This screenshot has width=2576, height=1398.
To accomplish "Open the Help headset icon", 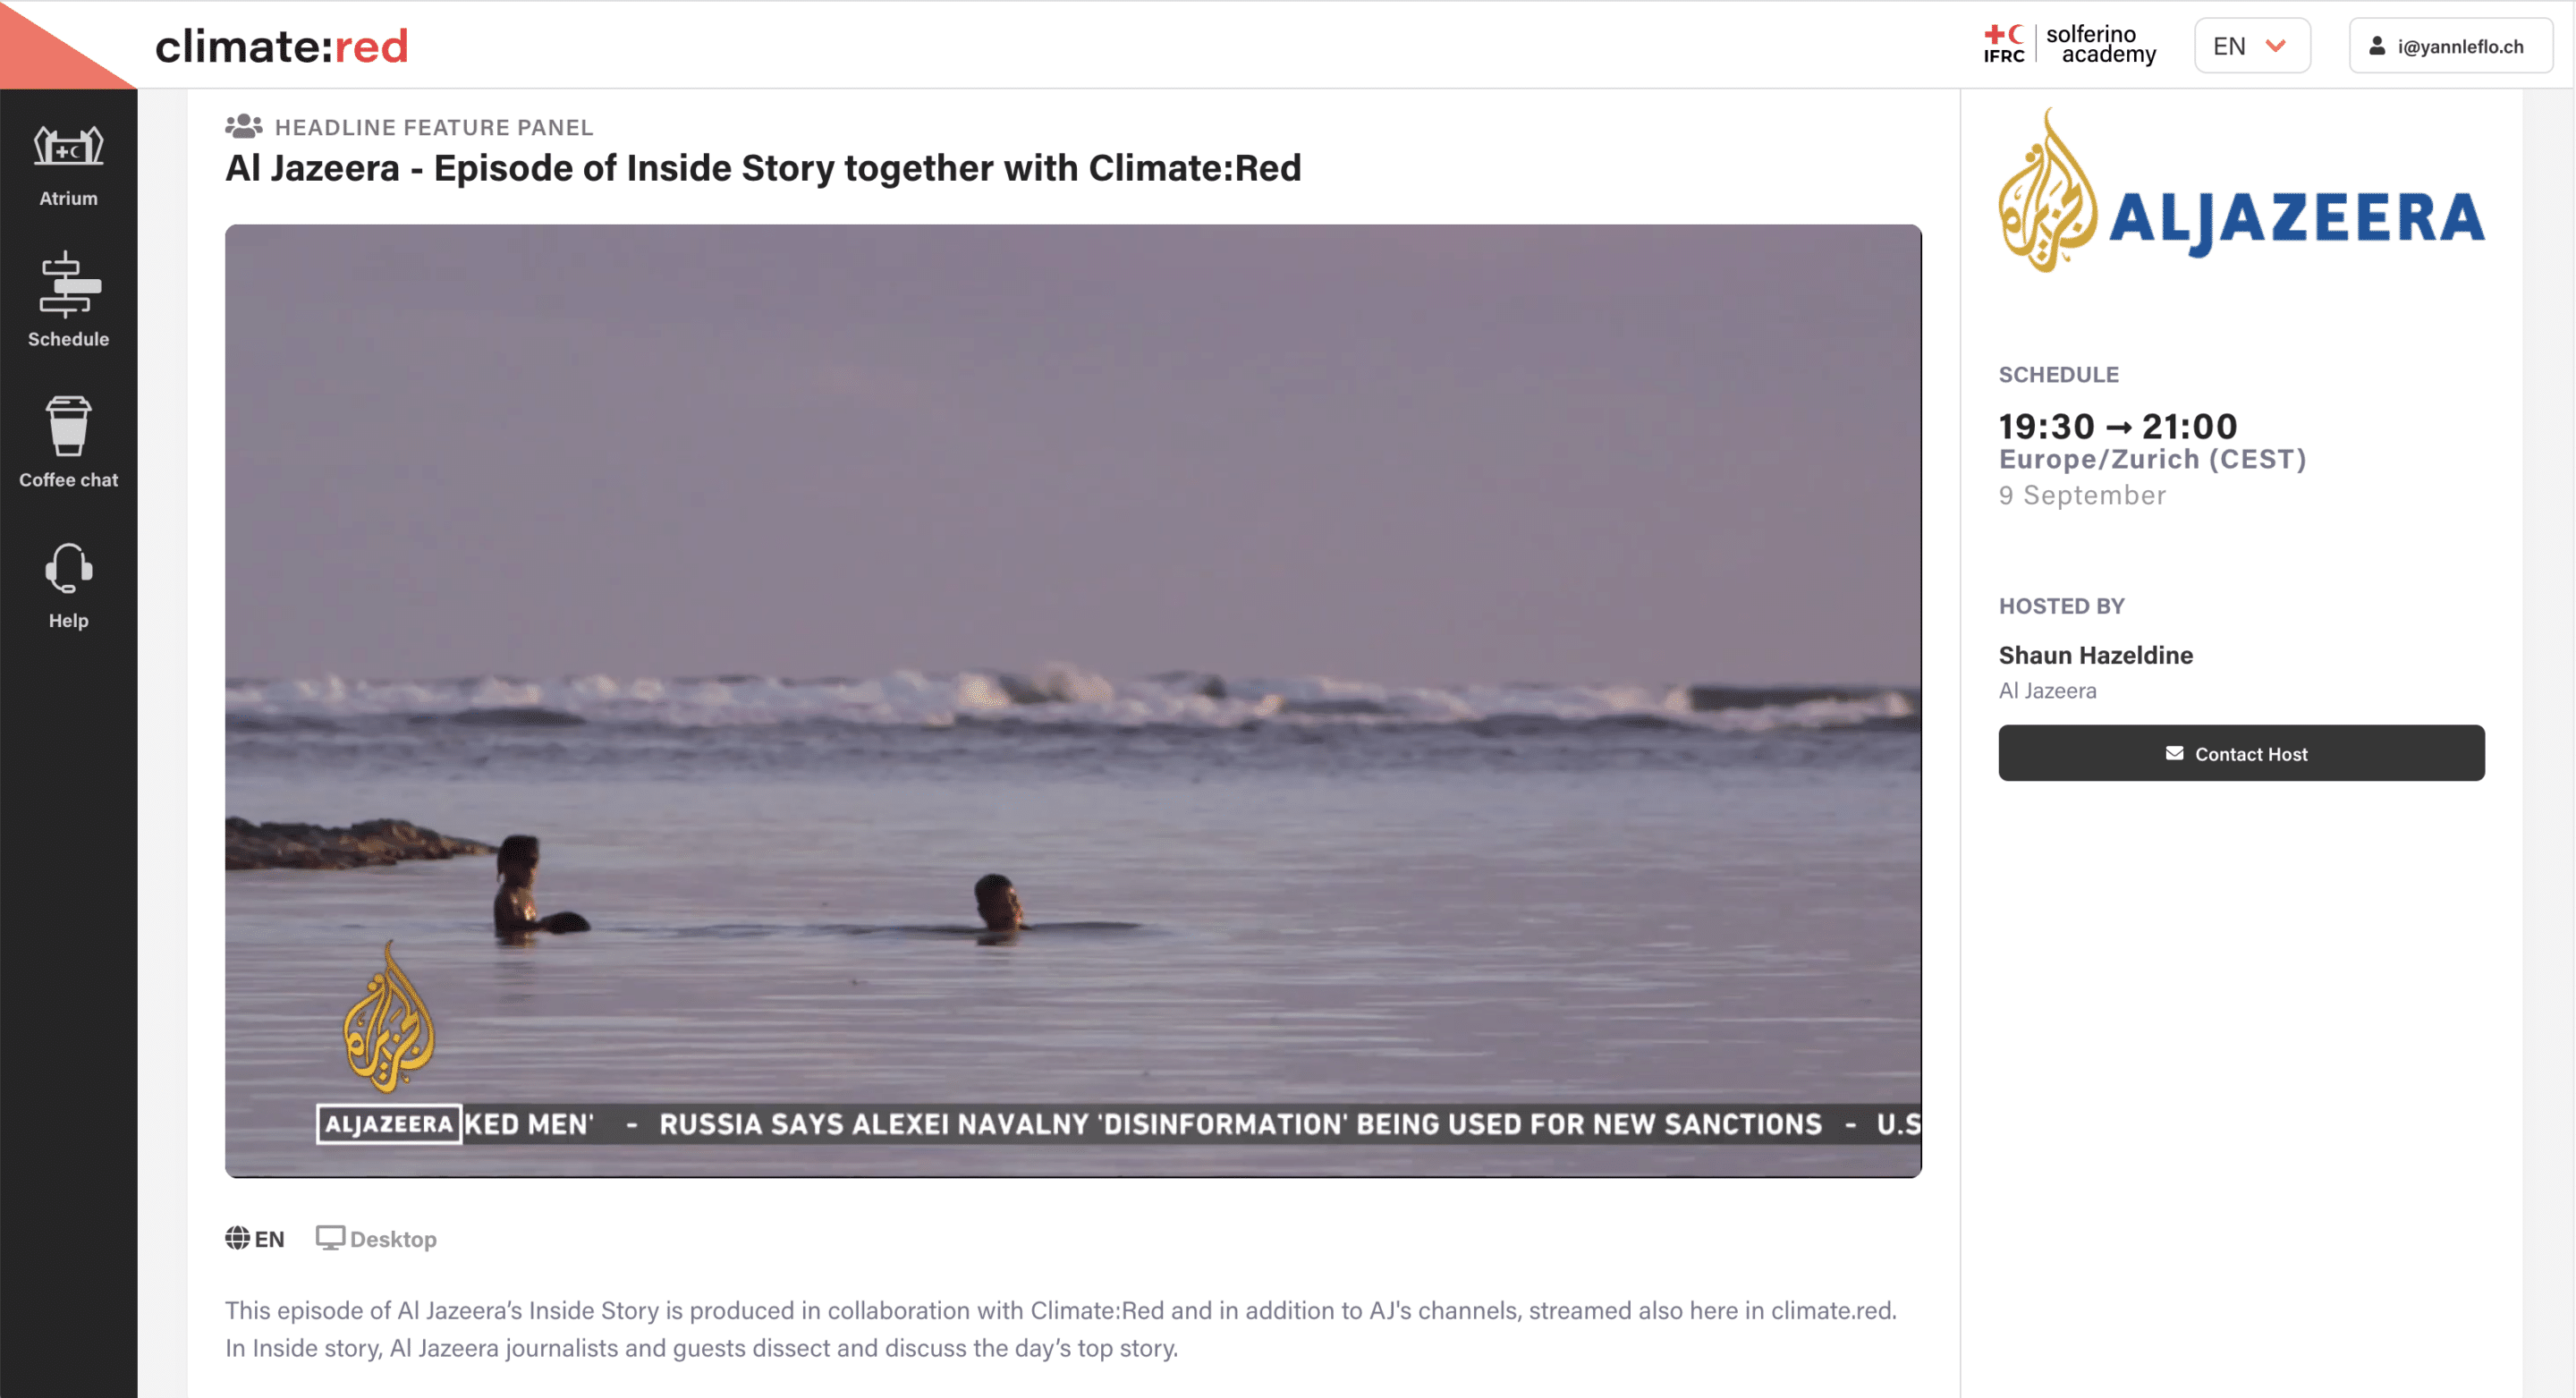I will (68, 568).
